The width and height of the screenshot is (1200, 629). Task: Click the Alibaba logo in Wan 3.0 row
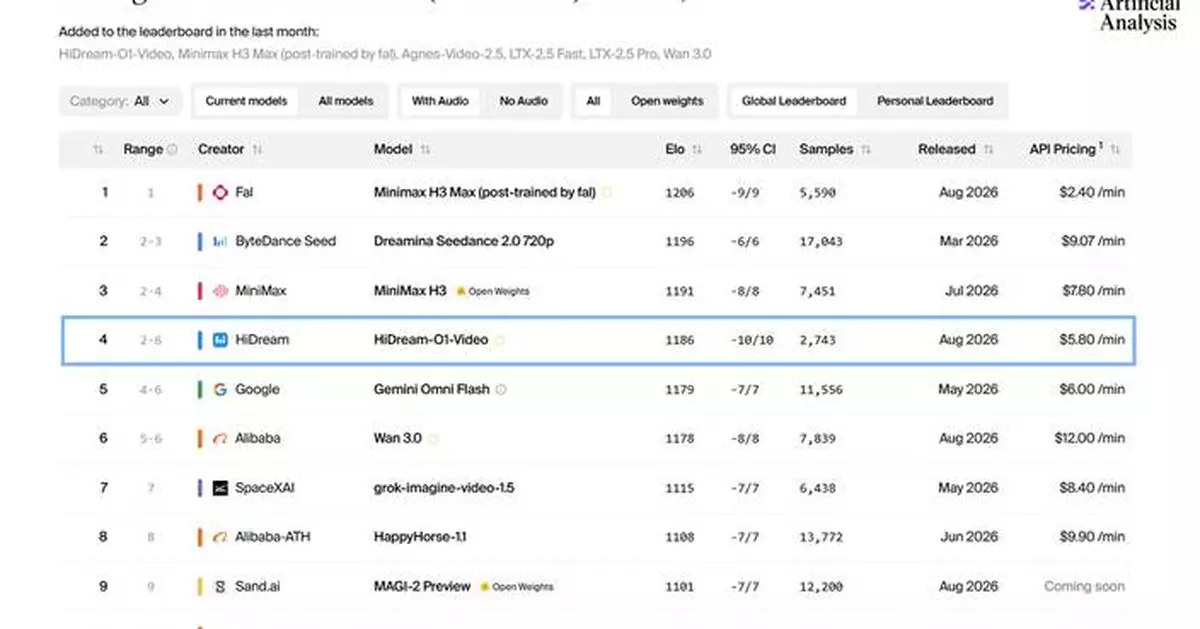(x=220, y=438)
